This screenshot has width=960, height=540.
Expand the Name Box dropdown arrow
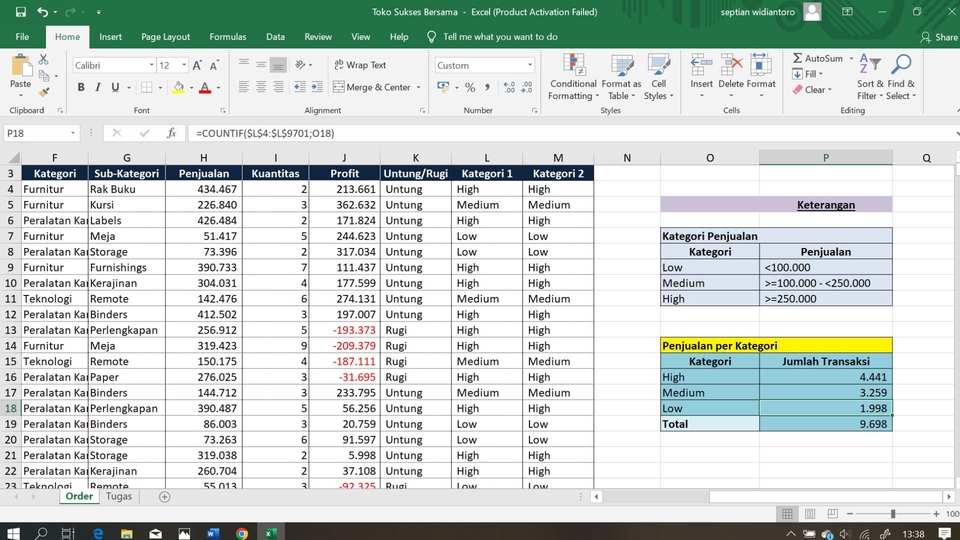[72, 133]
